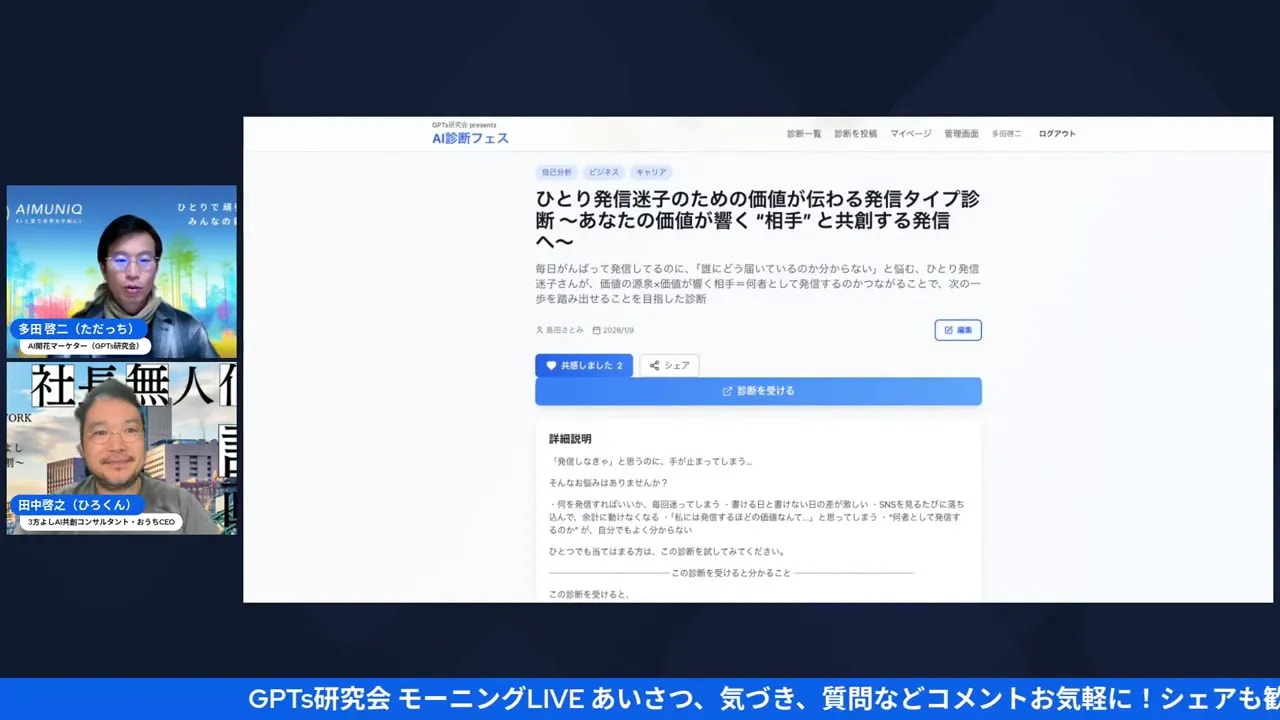Click the username 多田啓二 in the navbar
This screenshot has width=1280, height=720.
click(1006, 133)
